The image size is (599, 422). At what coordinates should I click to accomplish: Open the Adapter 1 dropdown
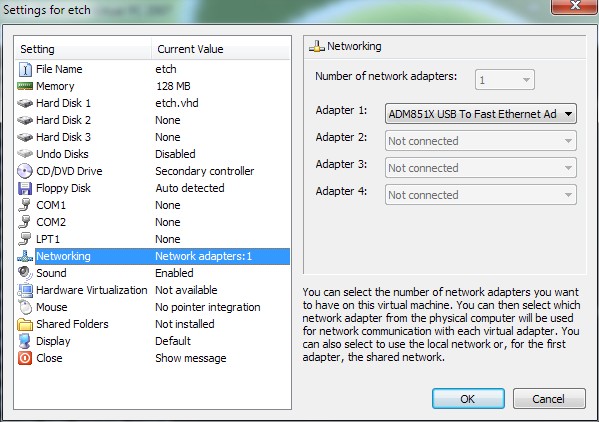pyautogui.click(x=481, y=114)
